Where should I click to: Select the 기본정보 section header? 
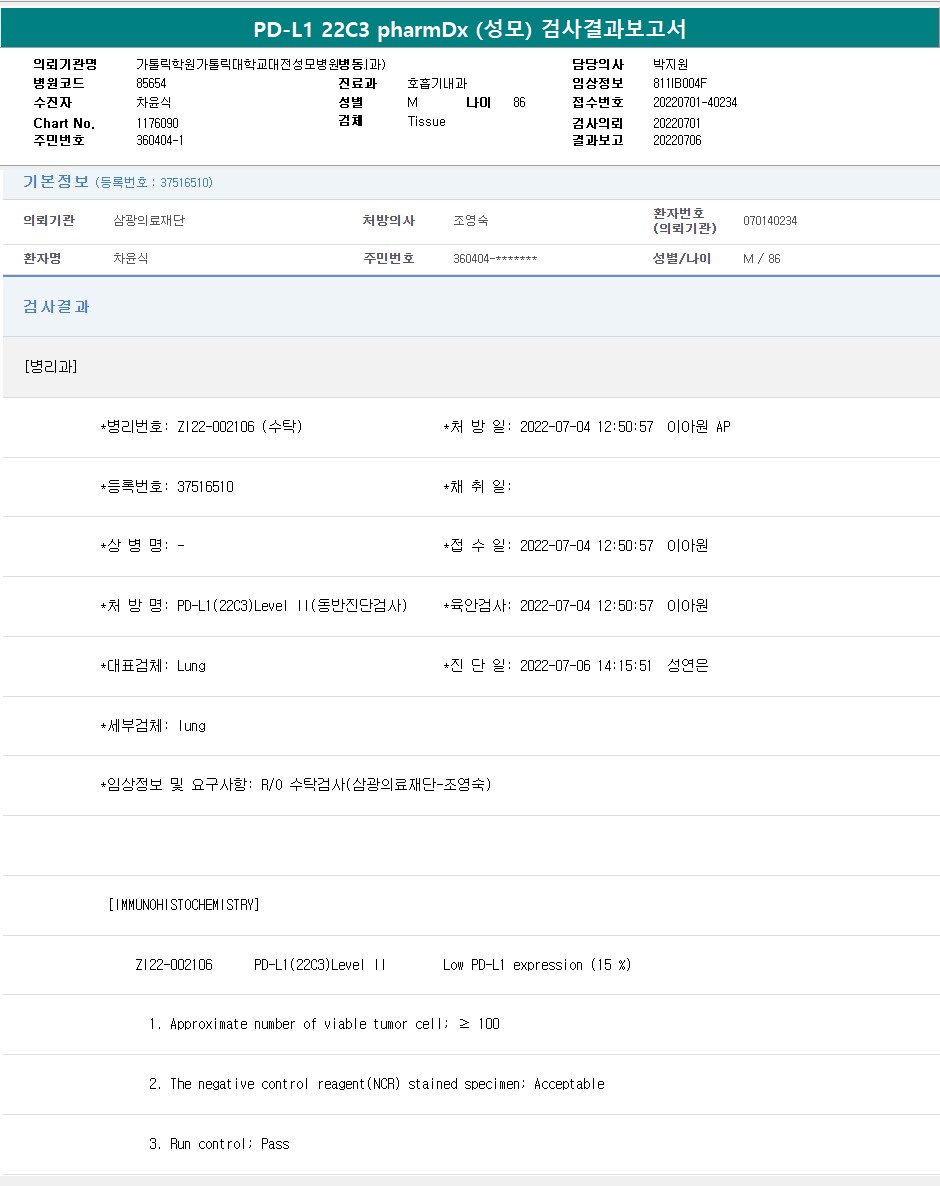56,182
